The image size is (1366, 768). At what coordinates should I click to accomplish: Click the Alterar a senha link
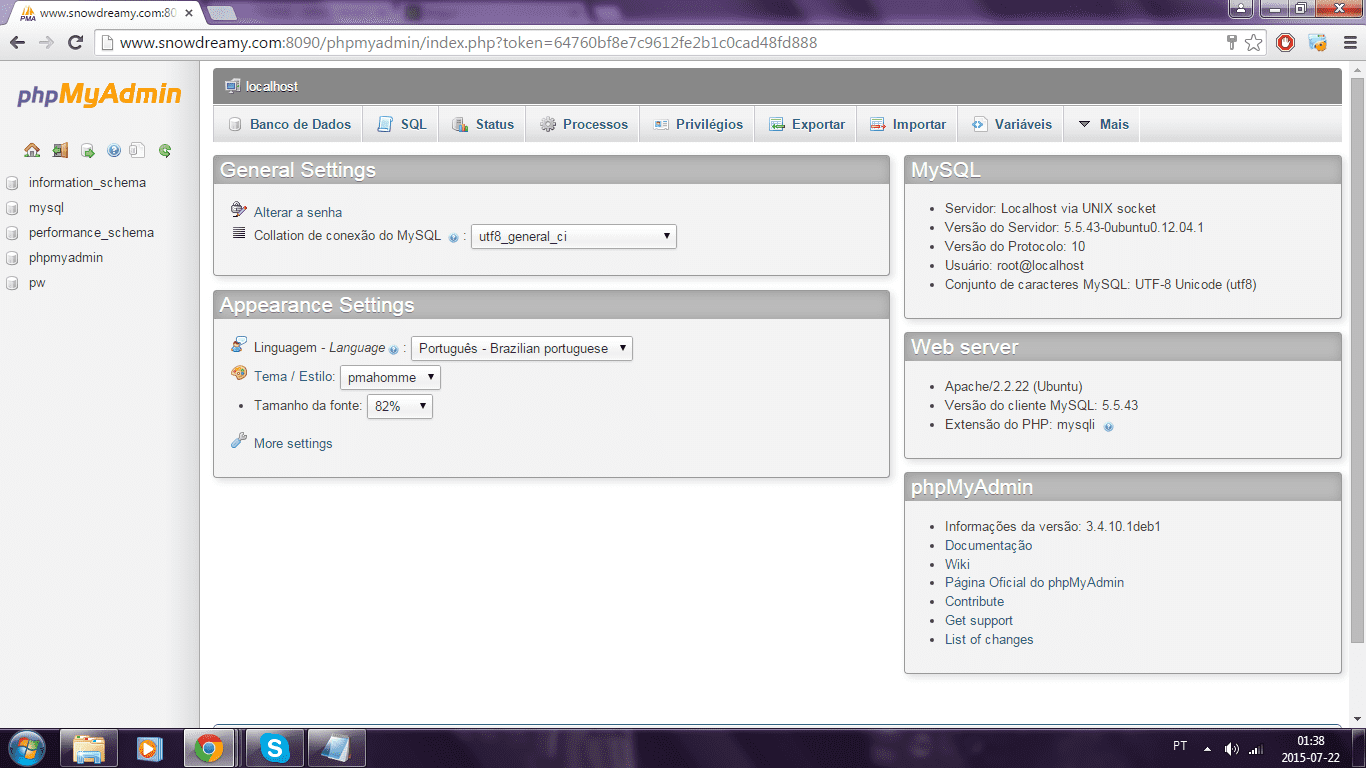tap(298, 212)
